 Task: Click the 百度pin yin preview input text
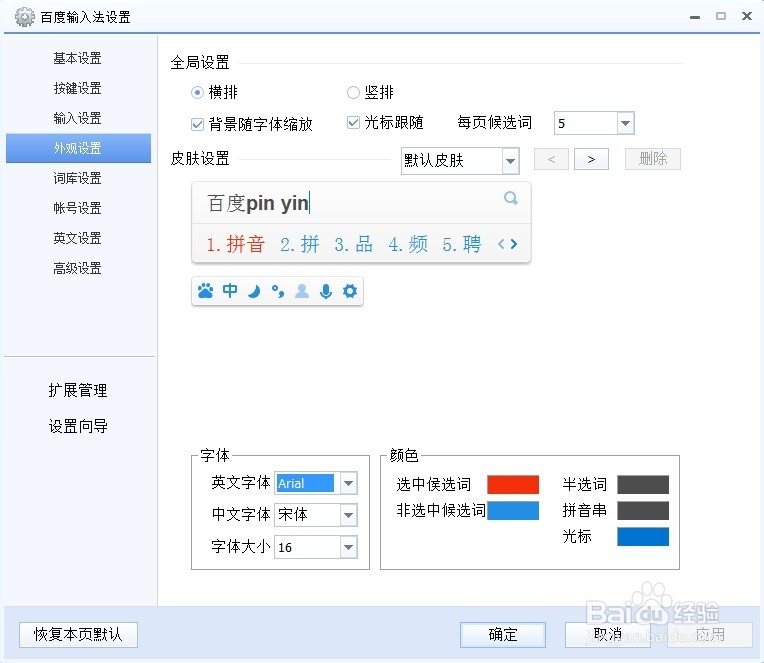[x=259, y=203]
